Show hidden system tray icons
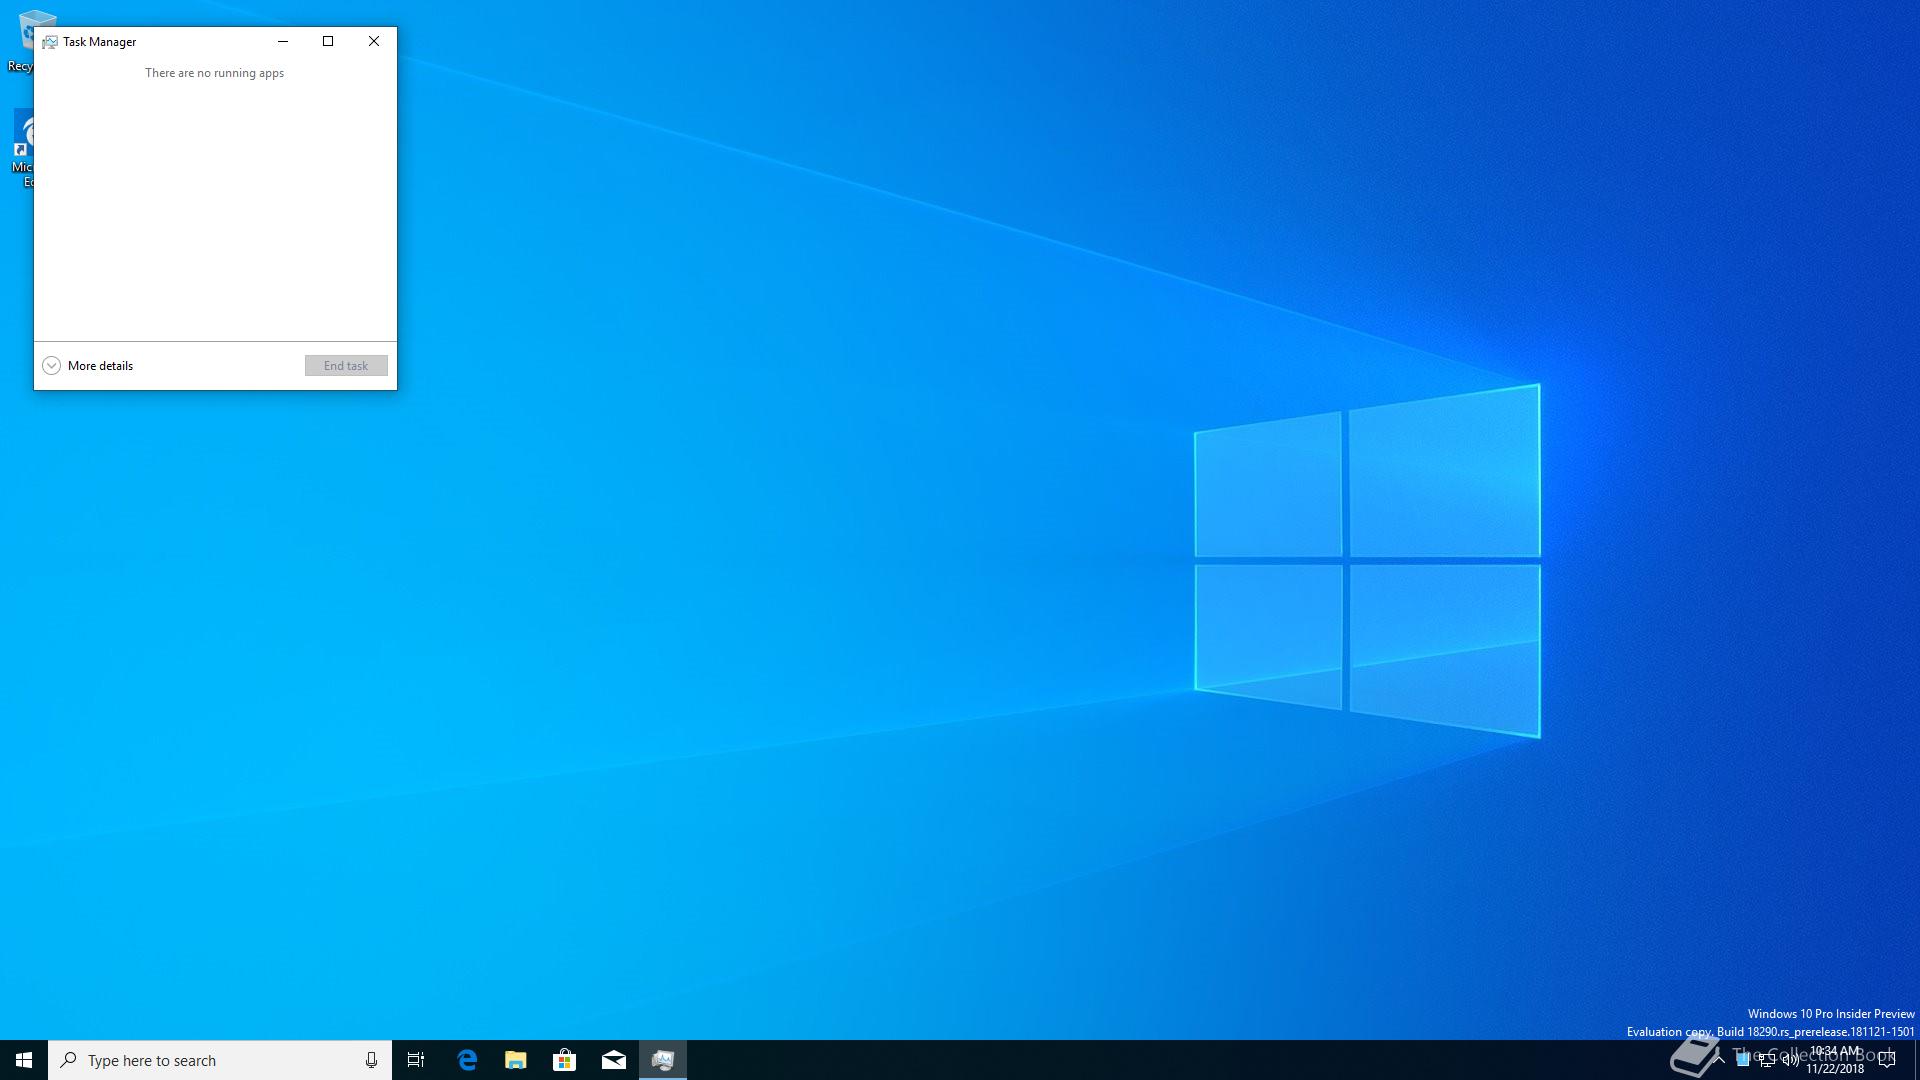The height and width of the screenshot is (1080, 1920). (1719, 1060)
